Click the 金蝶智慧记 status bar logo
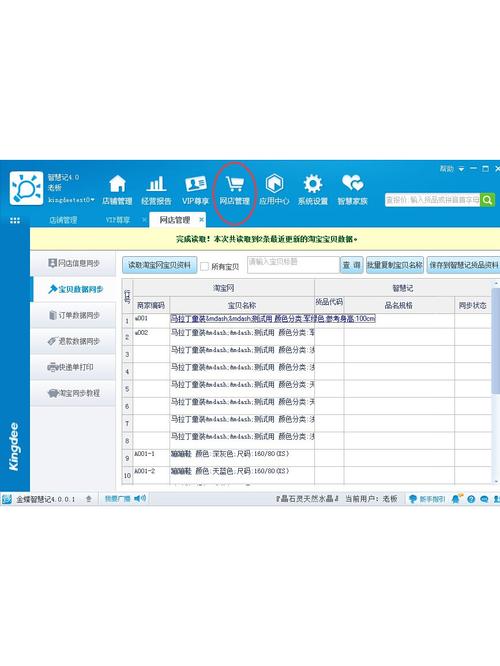 coord(6,499)
